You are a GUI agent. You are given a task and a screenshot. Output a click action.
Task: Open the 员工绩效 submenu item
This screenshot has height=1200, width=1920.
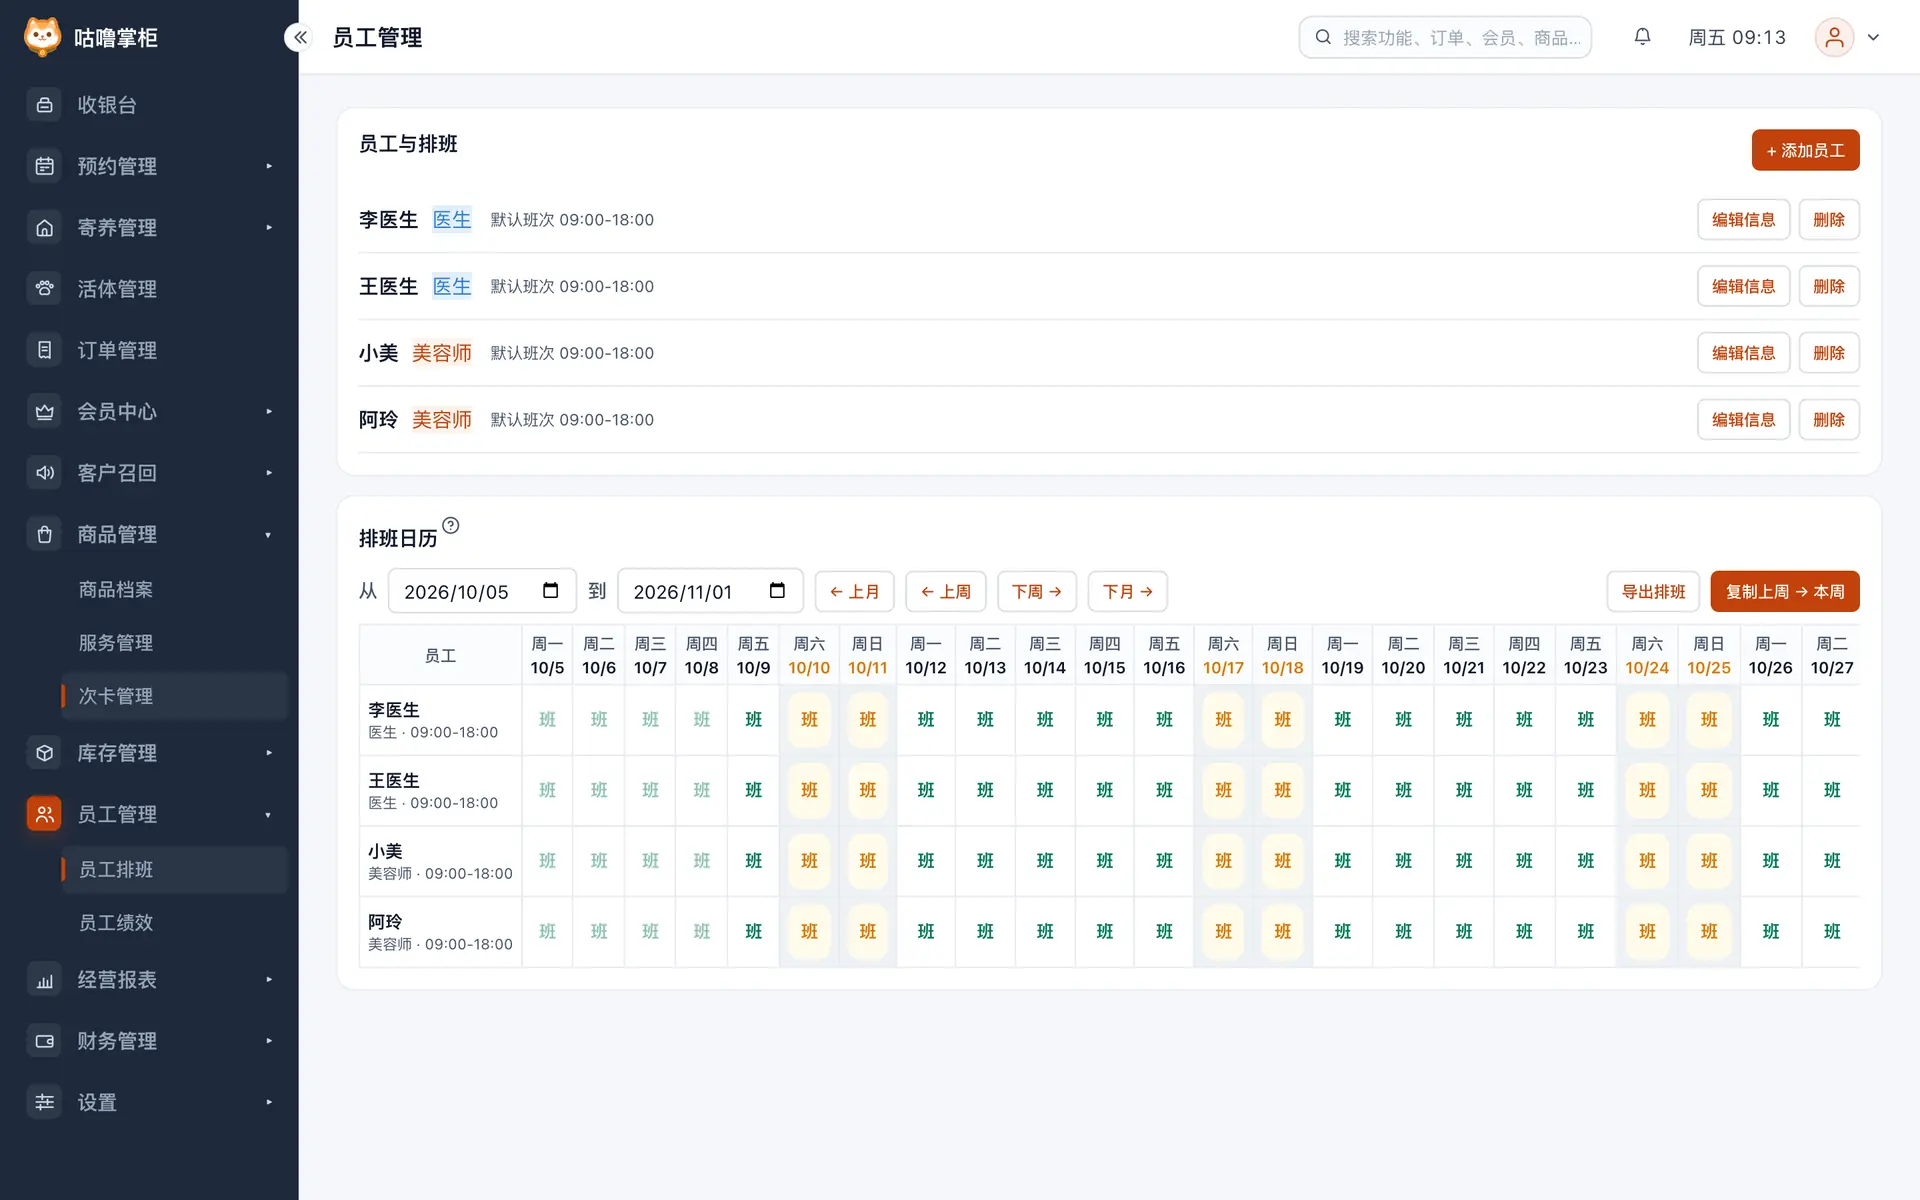point(174,923)
